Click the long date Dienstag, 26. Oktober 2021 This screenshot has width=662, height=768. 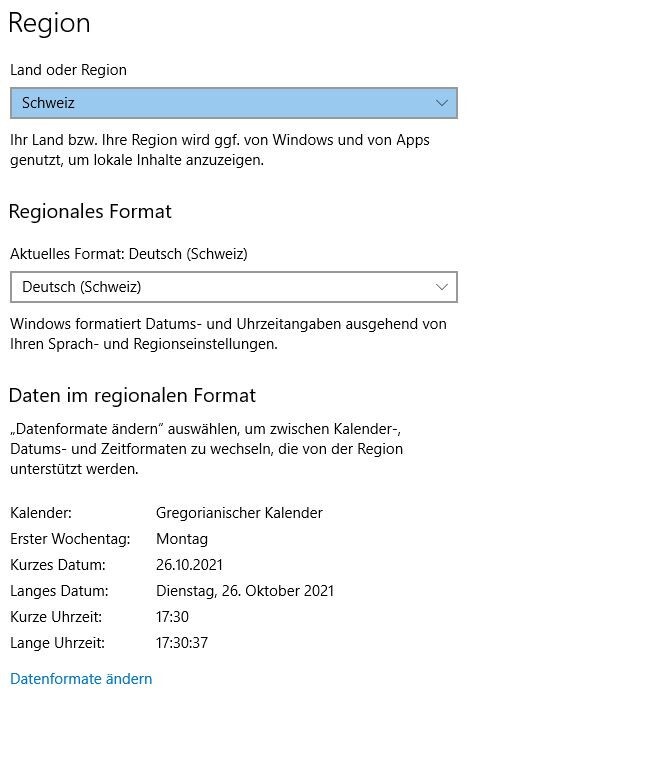(x=245, y=591)
